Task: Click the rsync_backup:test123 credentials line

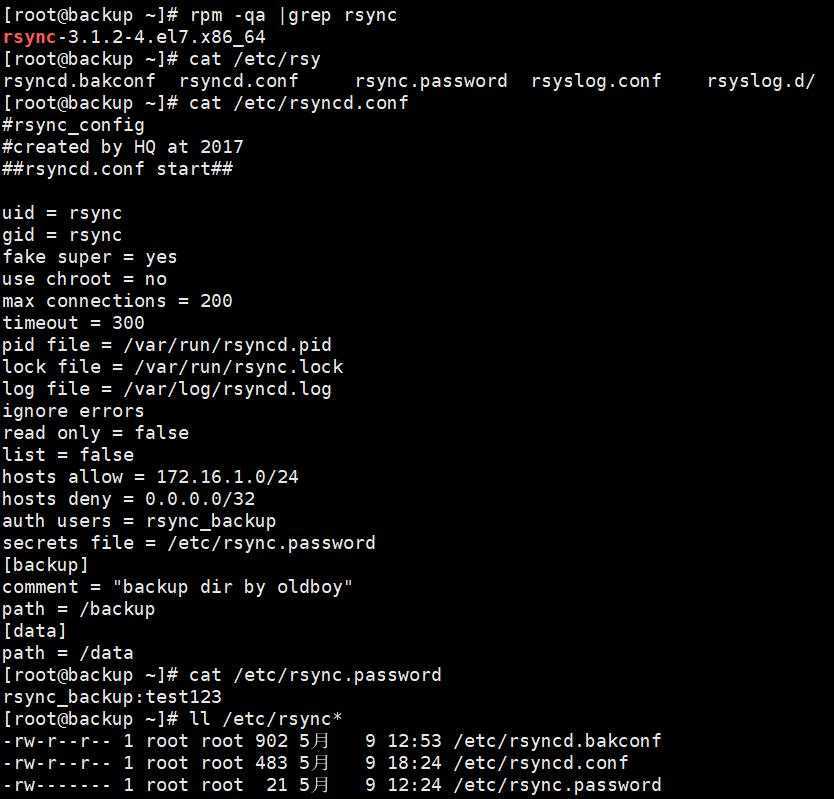Action: (112, 697)
